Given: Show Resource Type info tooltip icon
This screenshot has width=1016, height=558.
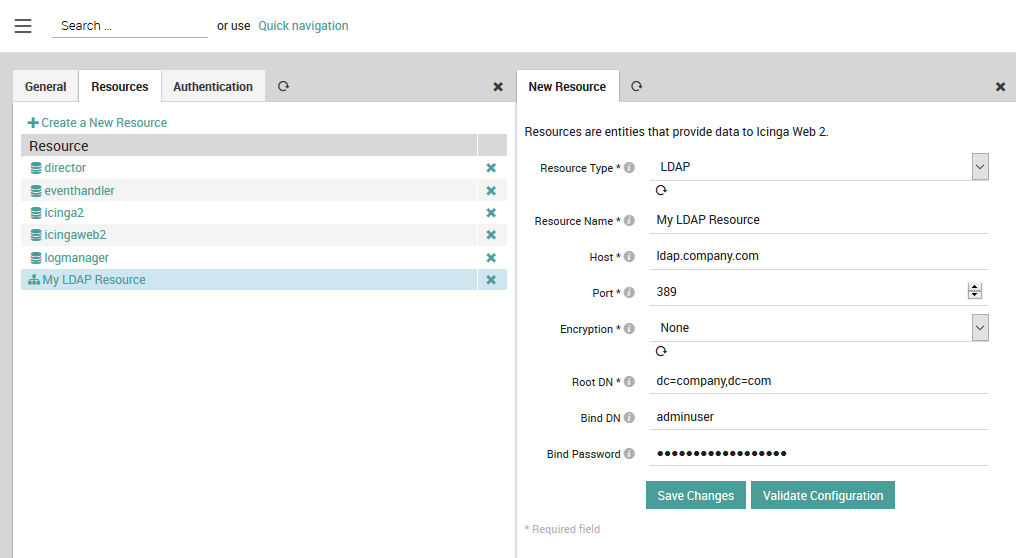Looking at the screenshot, I should pos(629,167).
